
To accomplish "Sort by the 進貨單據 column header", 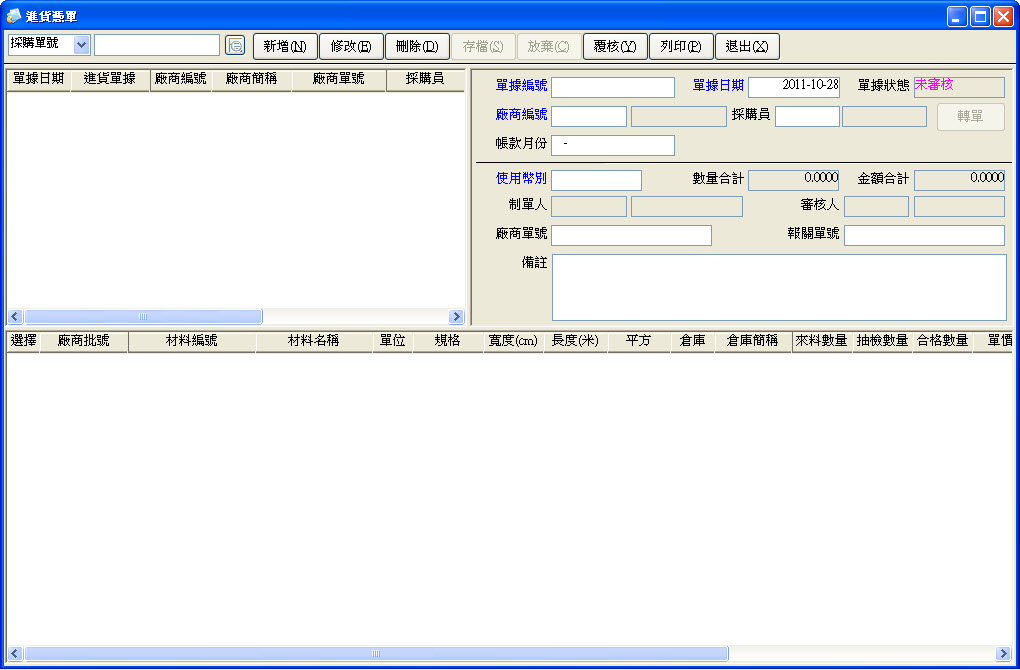I will click(x=110, y=79).
